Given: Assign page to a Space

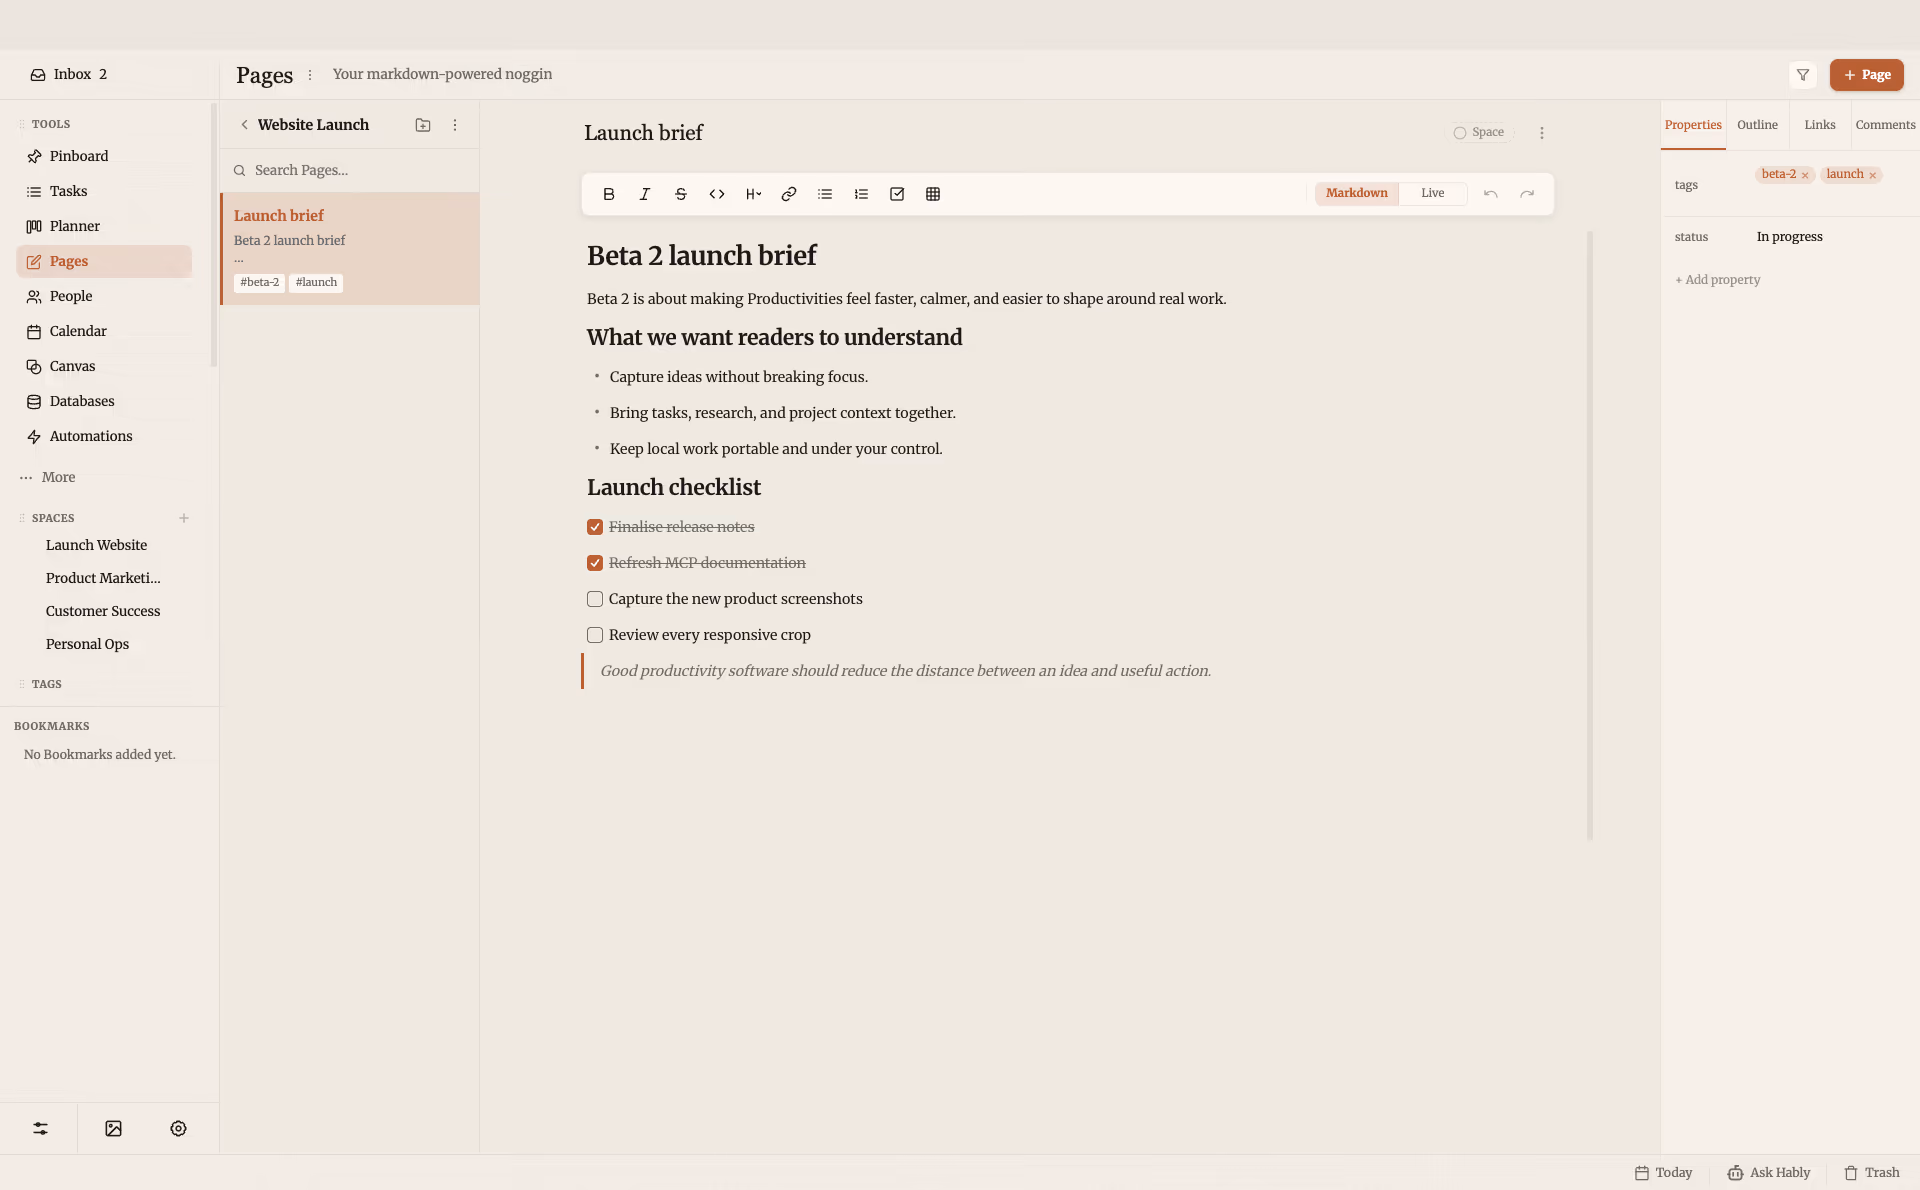Looking at the screenshot, I should point(1479,132).
